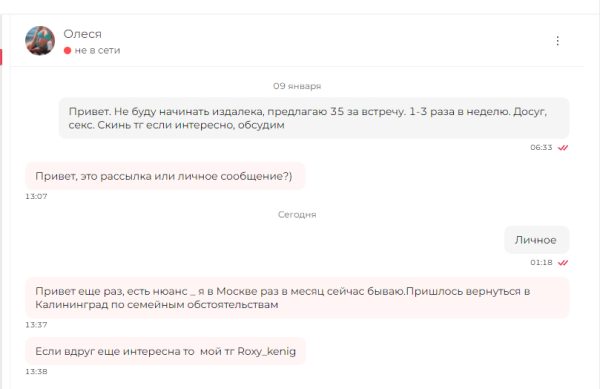Viewport: 600px width, 389px height.
Task: Click the 01:18 sent time label
Action: pos(541,262)
